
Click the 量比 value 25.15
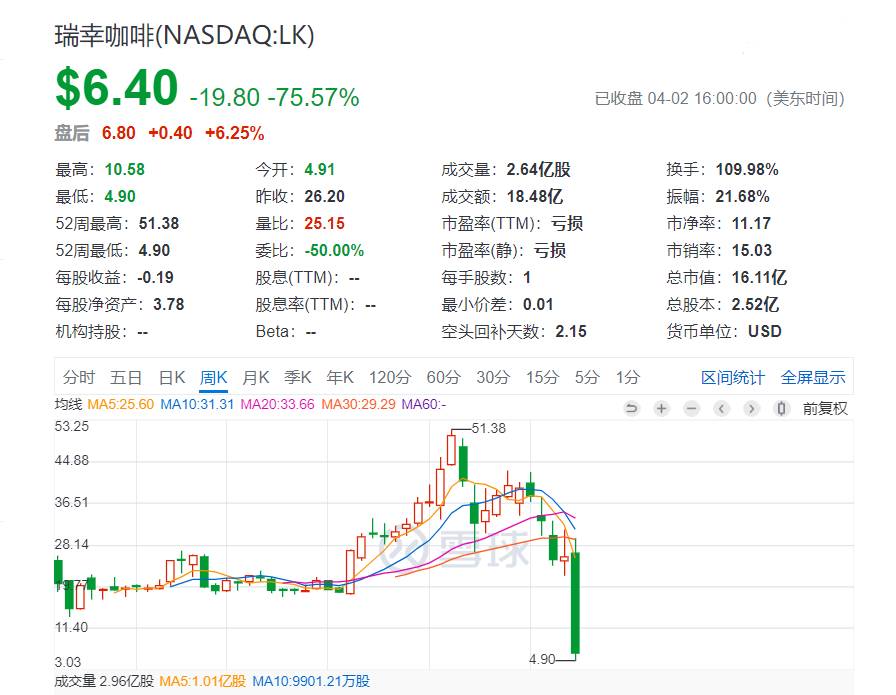pyautogui.click(x=325, y=223)
